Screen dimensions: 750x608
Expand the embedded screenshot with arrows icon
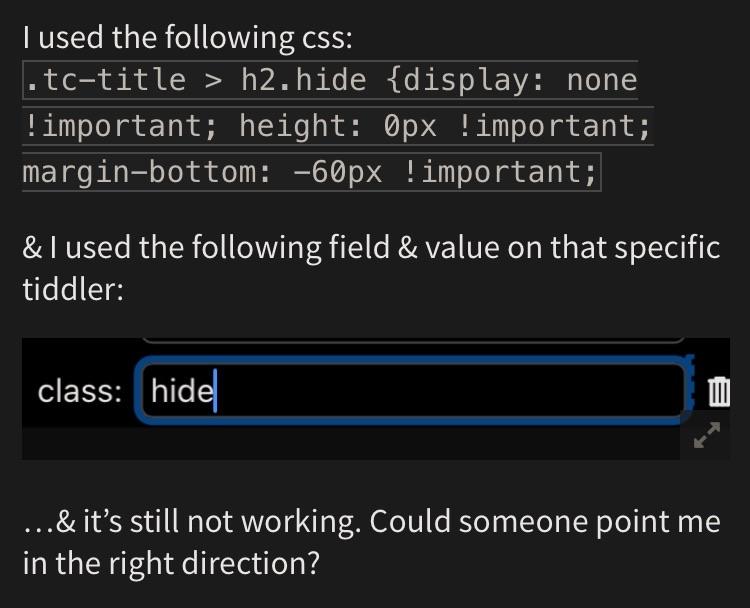706,435
